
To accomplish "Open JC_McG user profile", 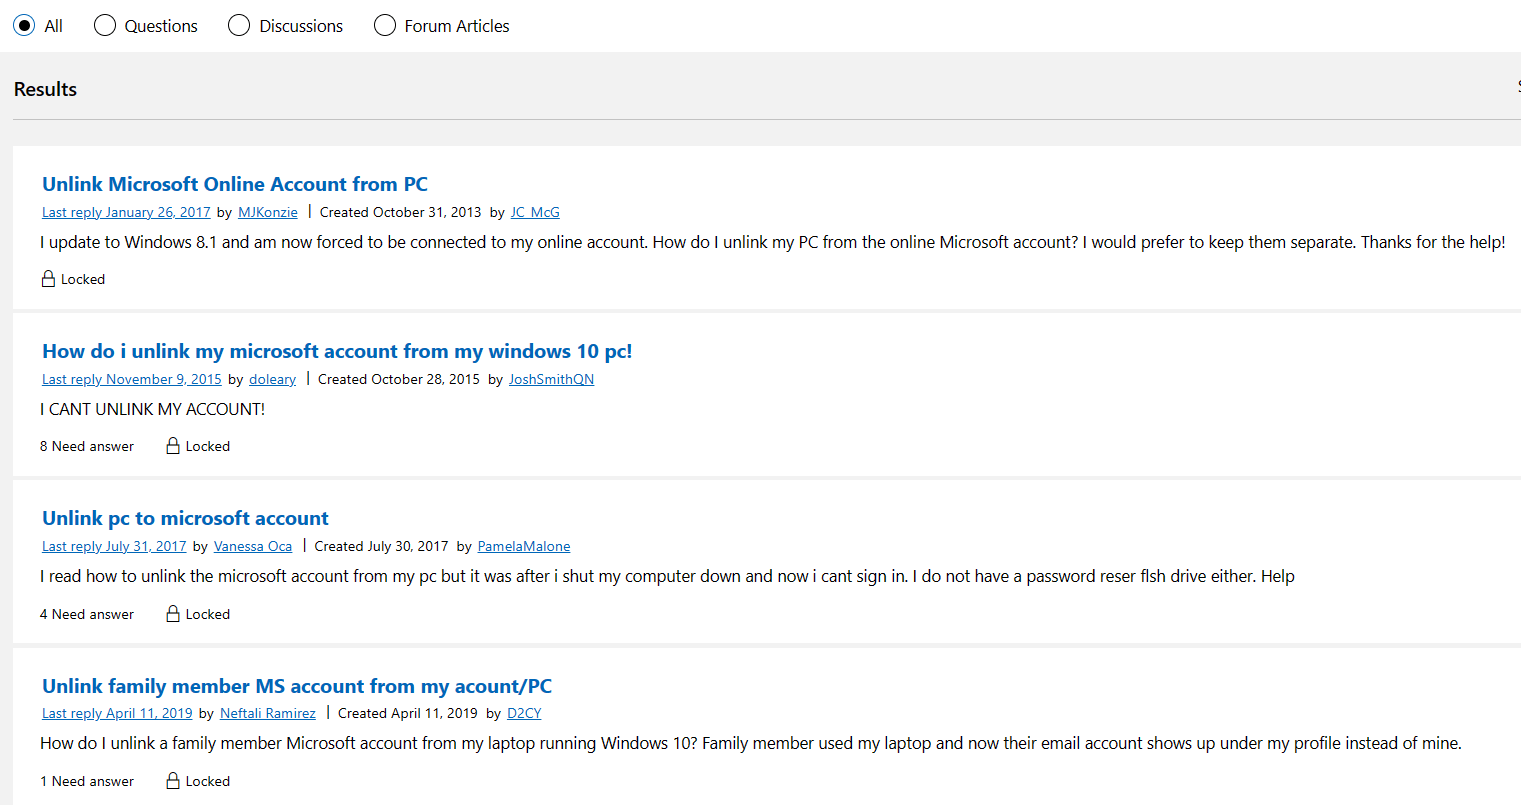I will (x=535, y=212).
